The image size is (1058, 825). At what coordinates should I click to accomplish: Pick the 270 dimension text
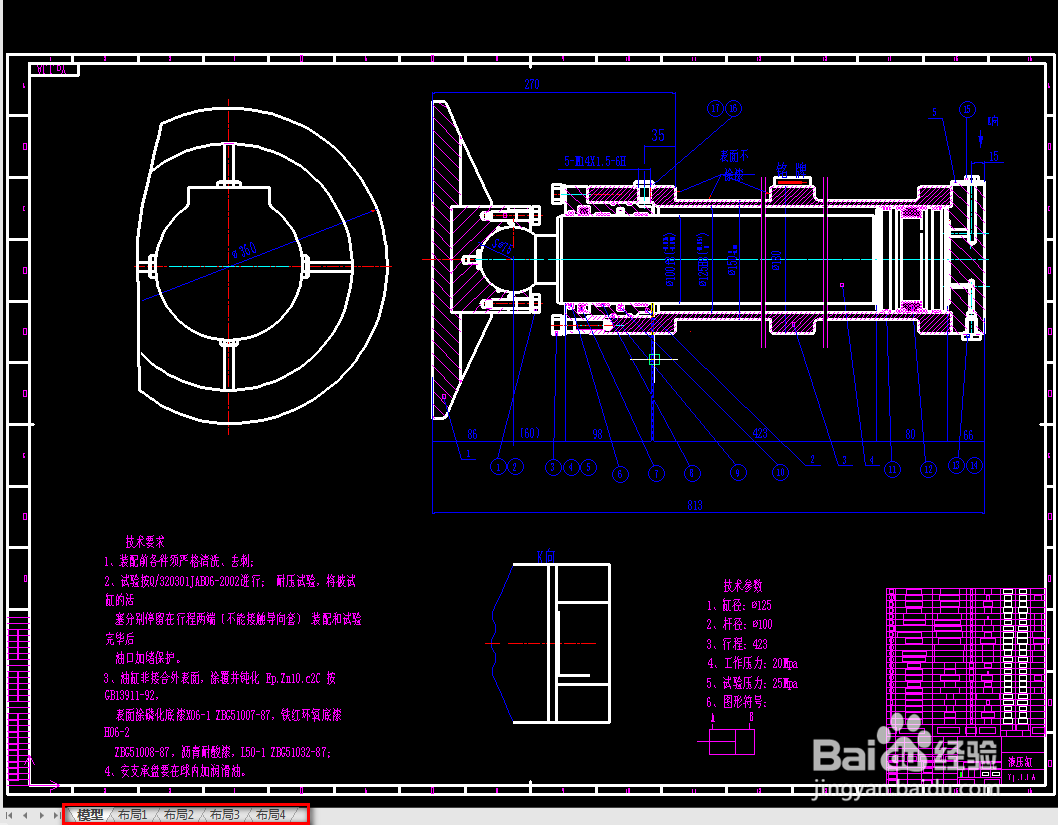coord(532,84)
